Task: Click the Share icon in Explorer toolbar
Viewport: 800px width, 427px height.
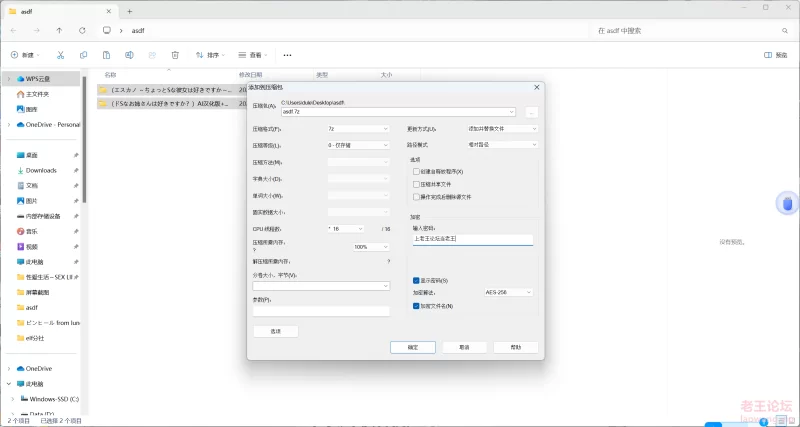Action: point(152,55)
